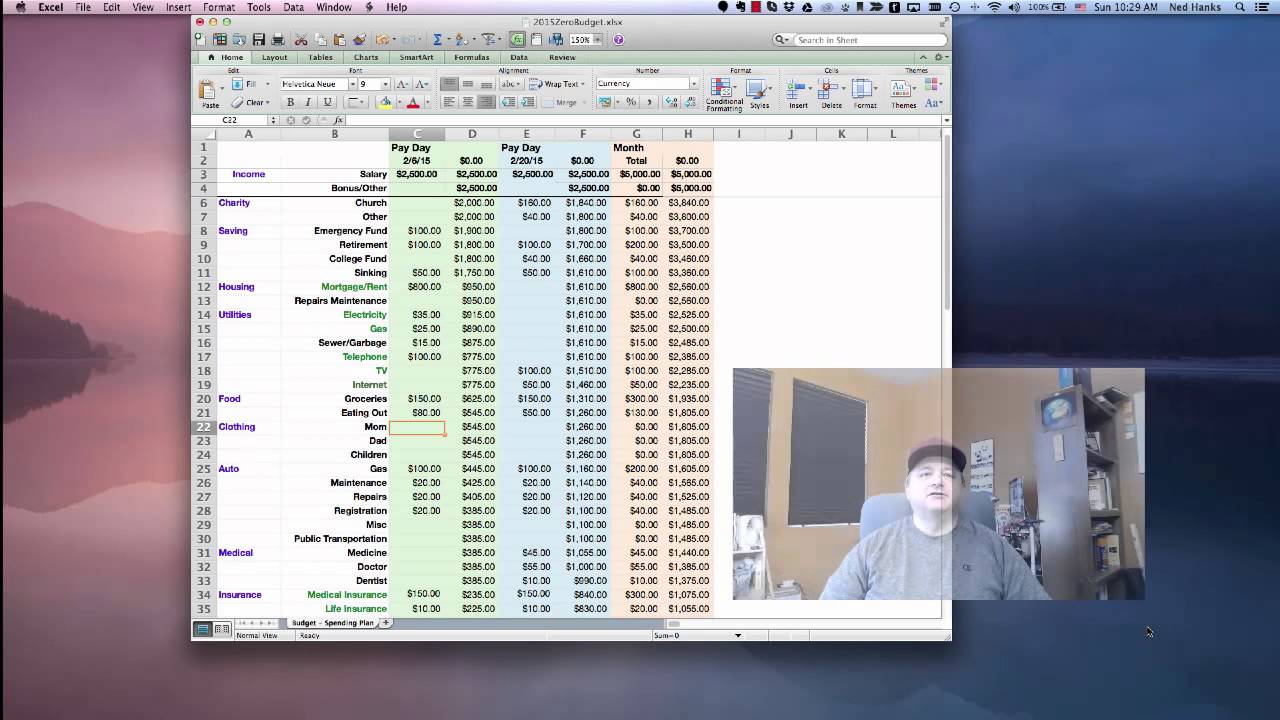Image resolution: width=1280 pixels, height=720 pixels.
Task: Toggle align text right
Action: (486, 102)
